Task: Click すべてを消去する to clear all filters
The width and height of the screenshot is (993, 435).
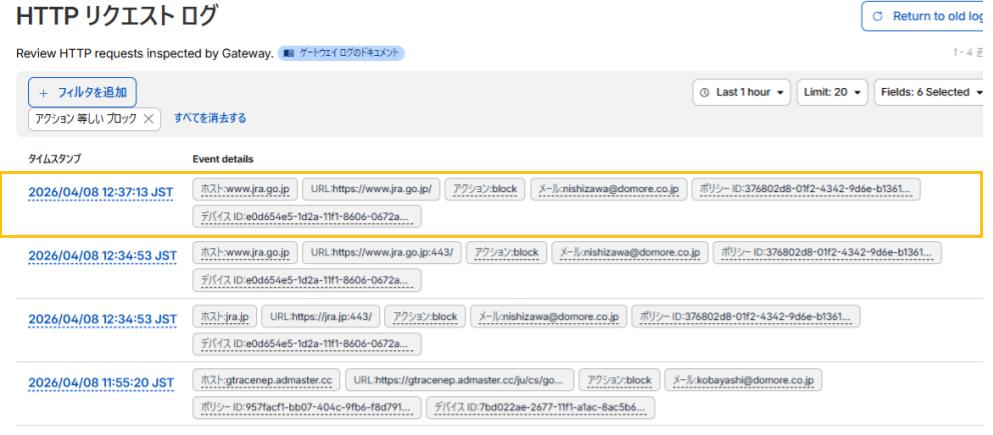Action: (210, 118)
